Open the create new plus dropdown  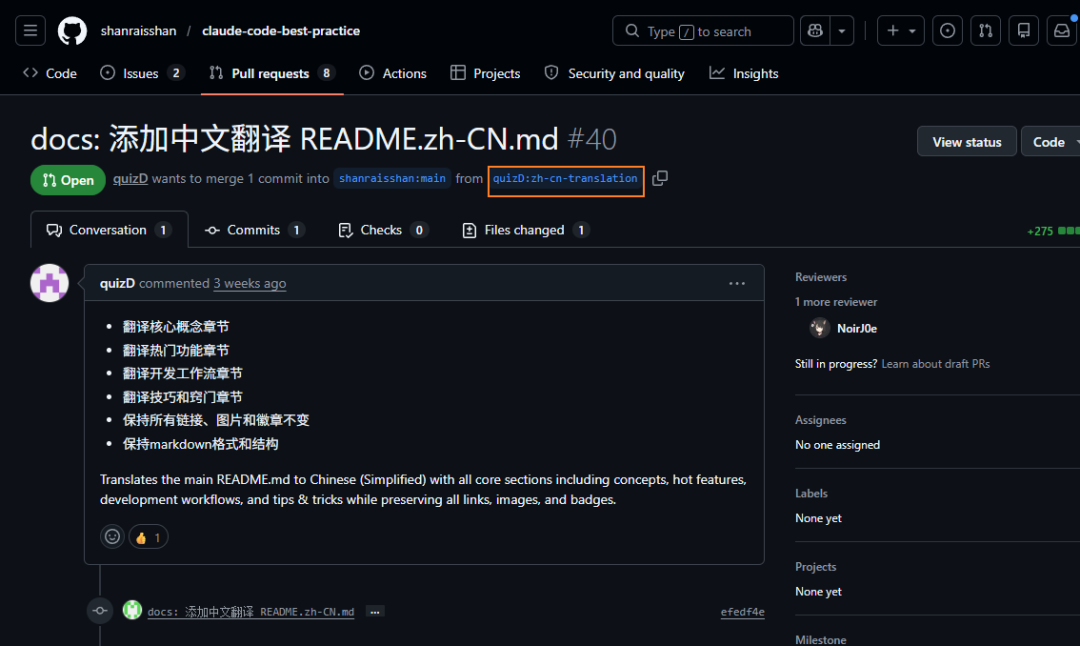tap(900, 31)
